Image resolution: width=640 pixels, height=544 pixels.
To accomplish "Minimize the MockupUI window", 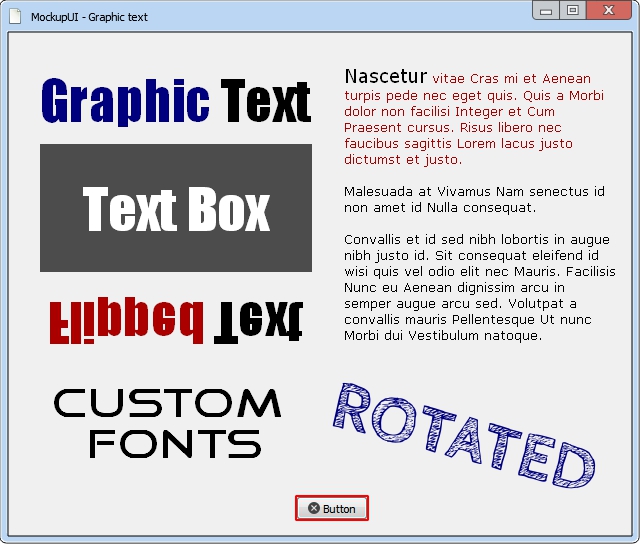I will [546, 11].
